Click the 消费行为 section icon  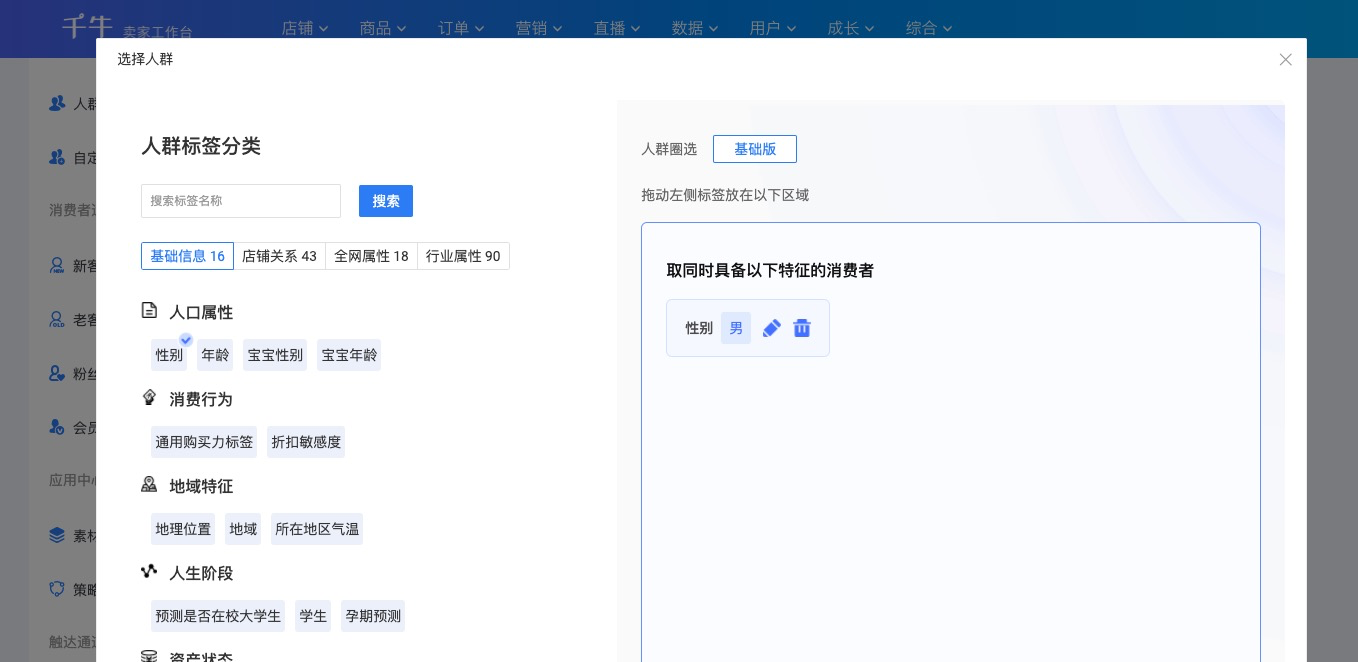click(x=149, y=398)
